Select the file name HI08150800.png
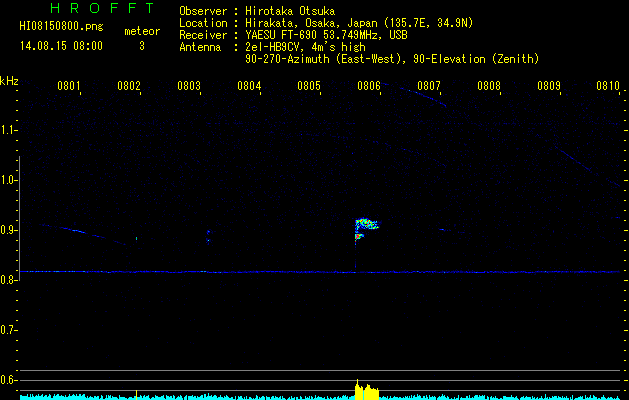This screenshot has height=400, width=629. (61, 27)
